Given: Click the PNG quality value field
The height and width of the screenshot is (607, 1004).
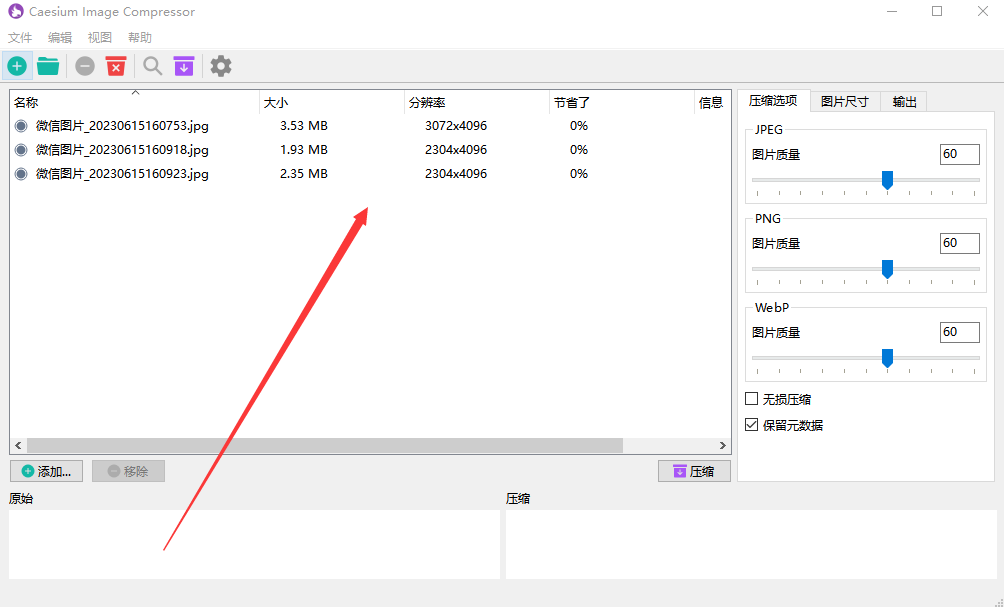Looking at the screenshot, I should click(959, 243).
